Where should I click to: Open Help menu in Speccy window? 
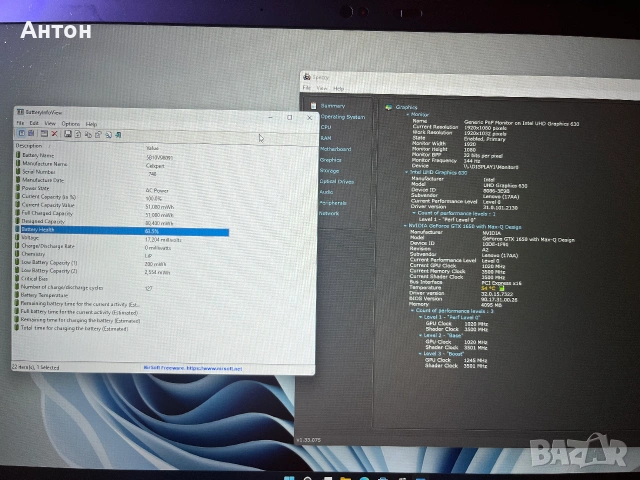(338, 88)
